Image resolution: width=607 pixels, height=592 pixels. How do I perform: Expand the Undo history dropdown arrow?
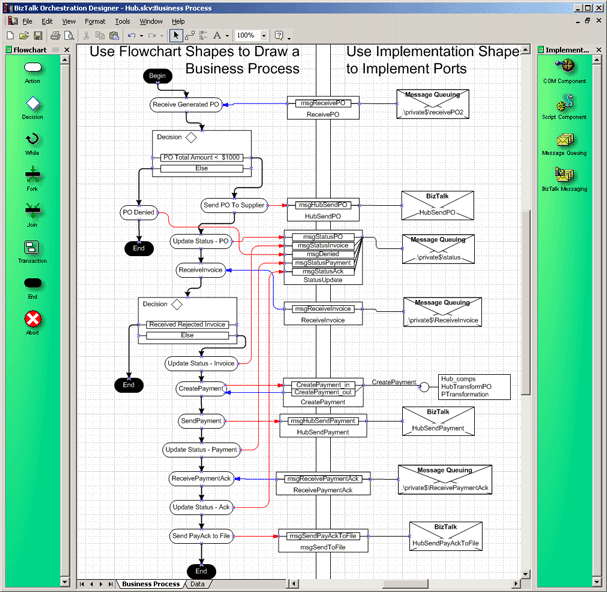(144, 35)
